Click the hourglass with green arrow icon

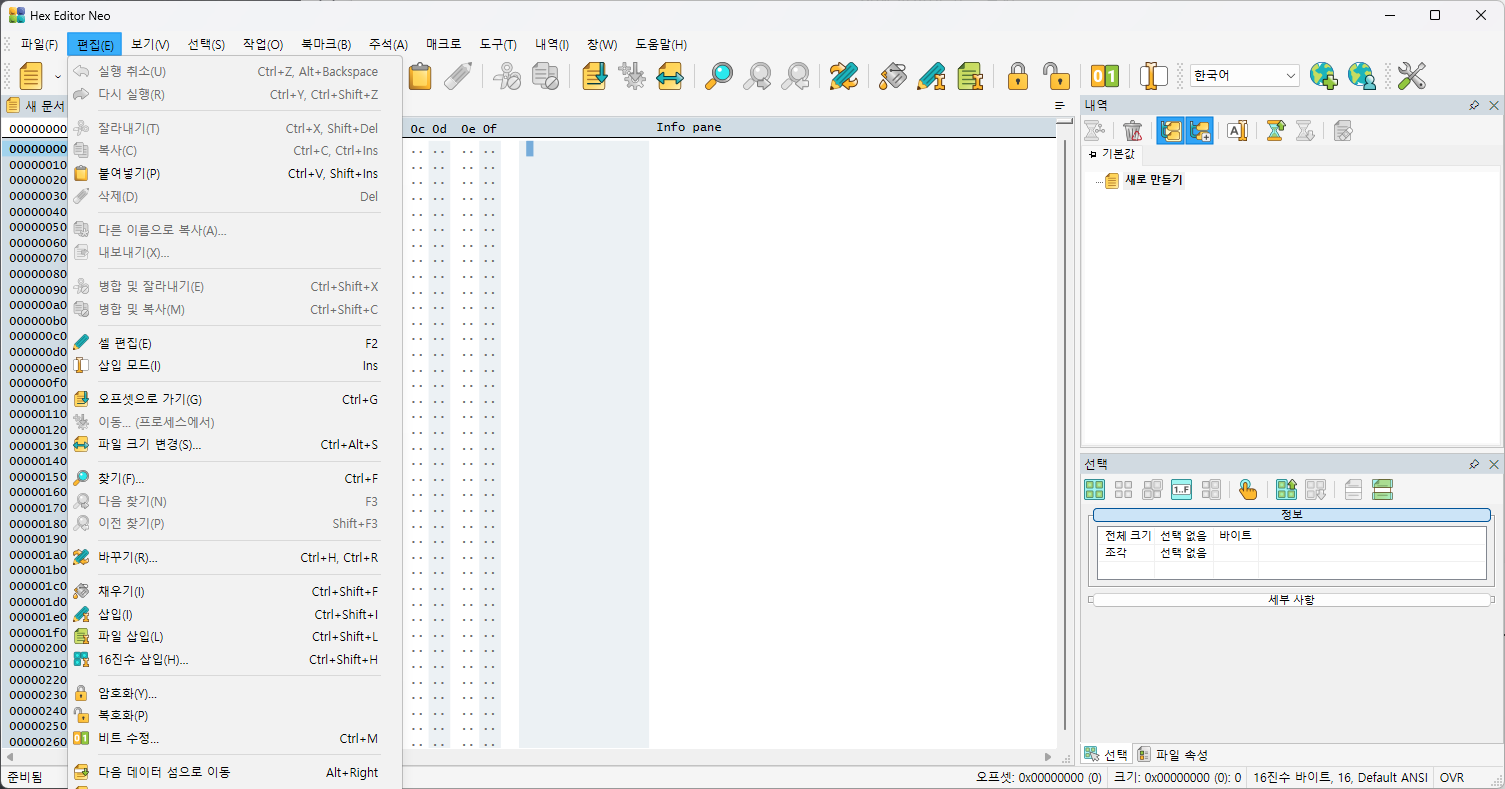click(x=1275, y=130)
